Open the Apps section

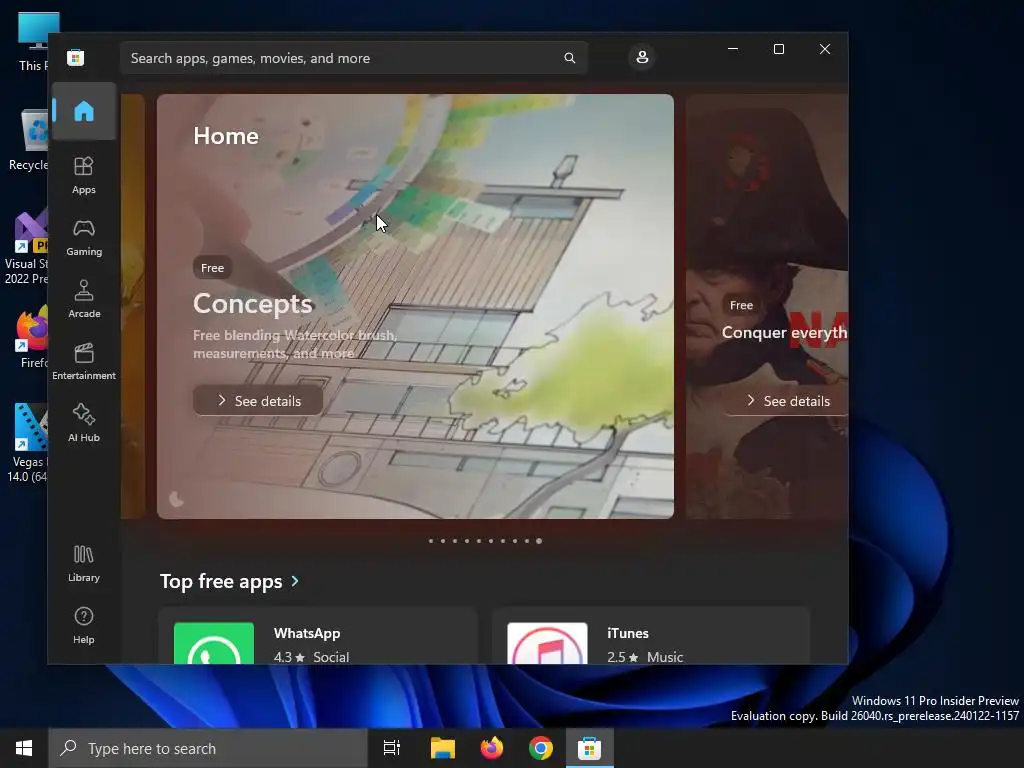click(x=84, y=175)
